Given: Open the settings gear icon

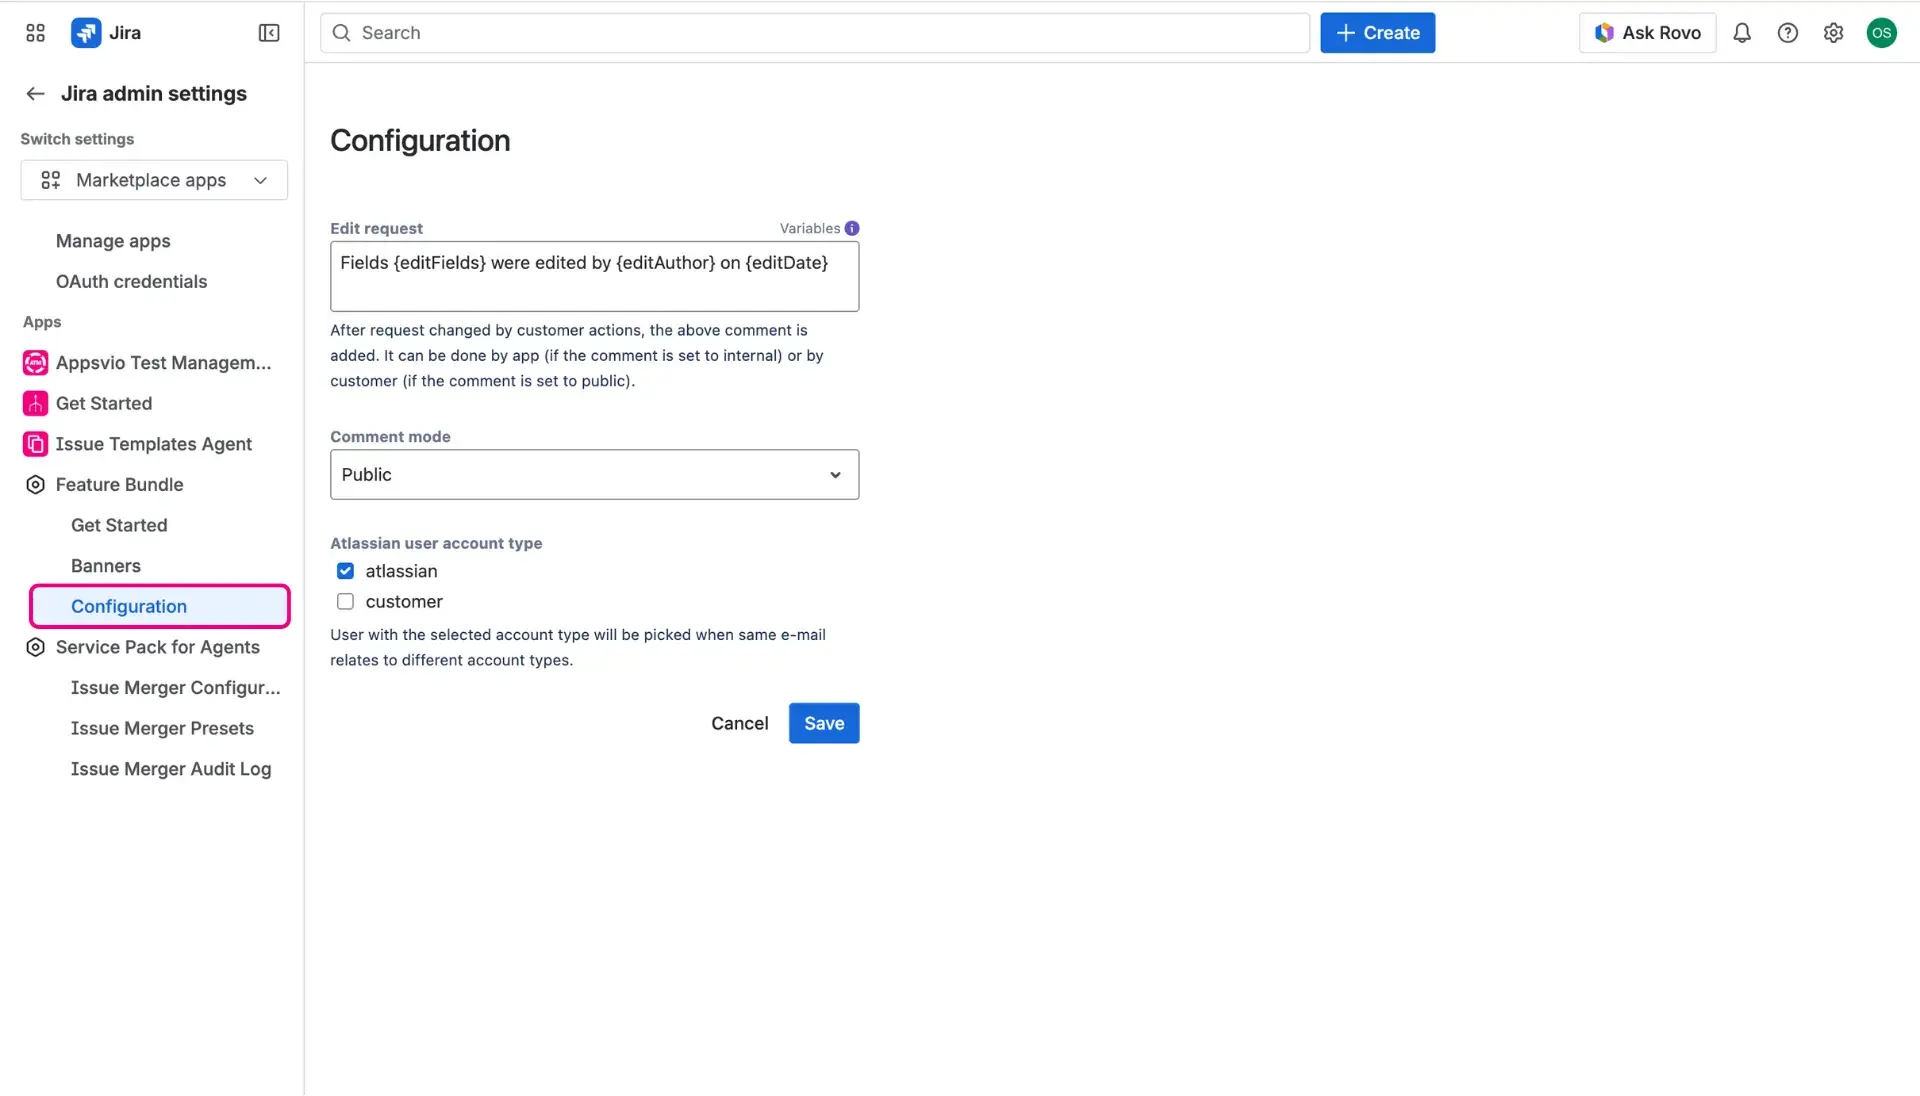Looking at the screenshot, I should [1834, 33].
